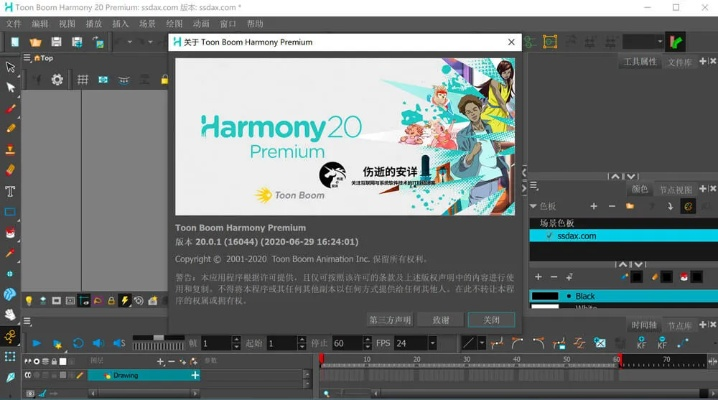
Task: Select the Eraser tool
Action: click(11, 170)
